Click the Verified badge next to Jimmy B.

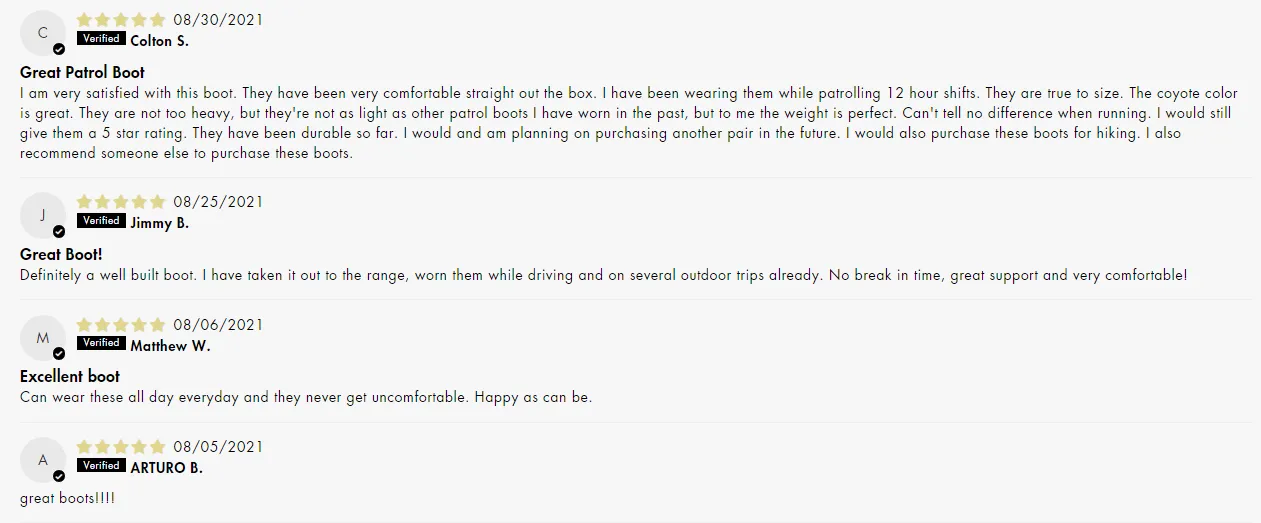[101, 221]
